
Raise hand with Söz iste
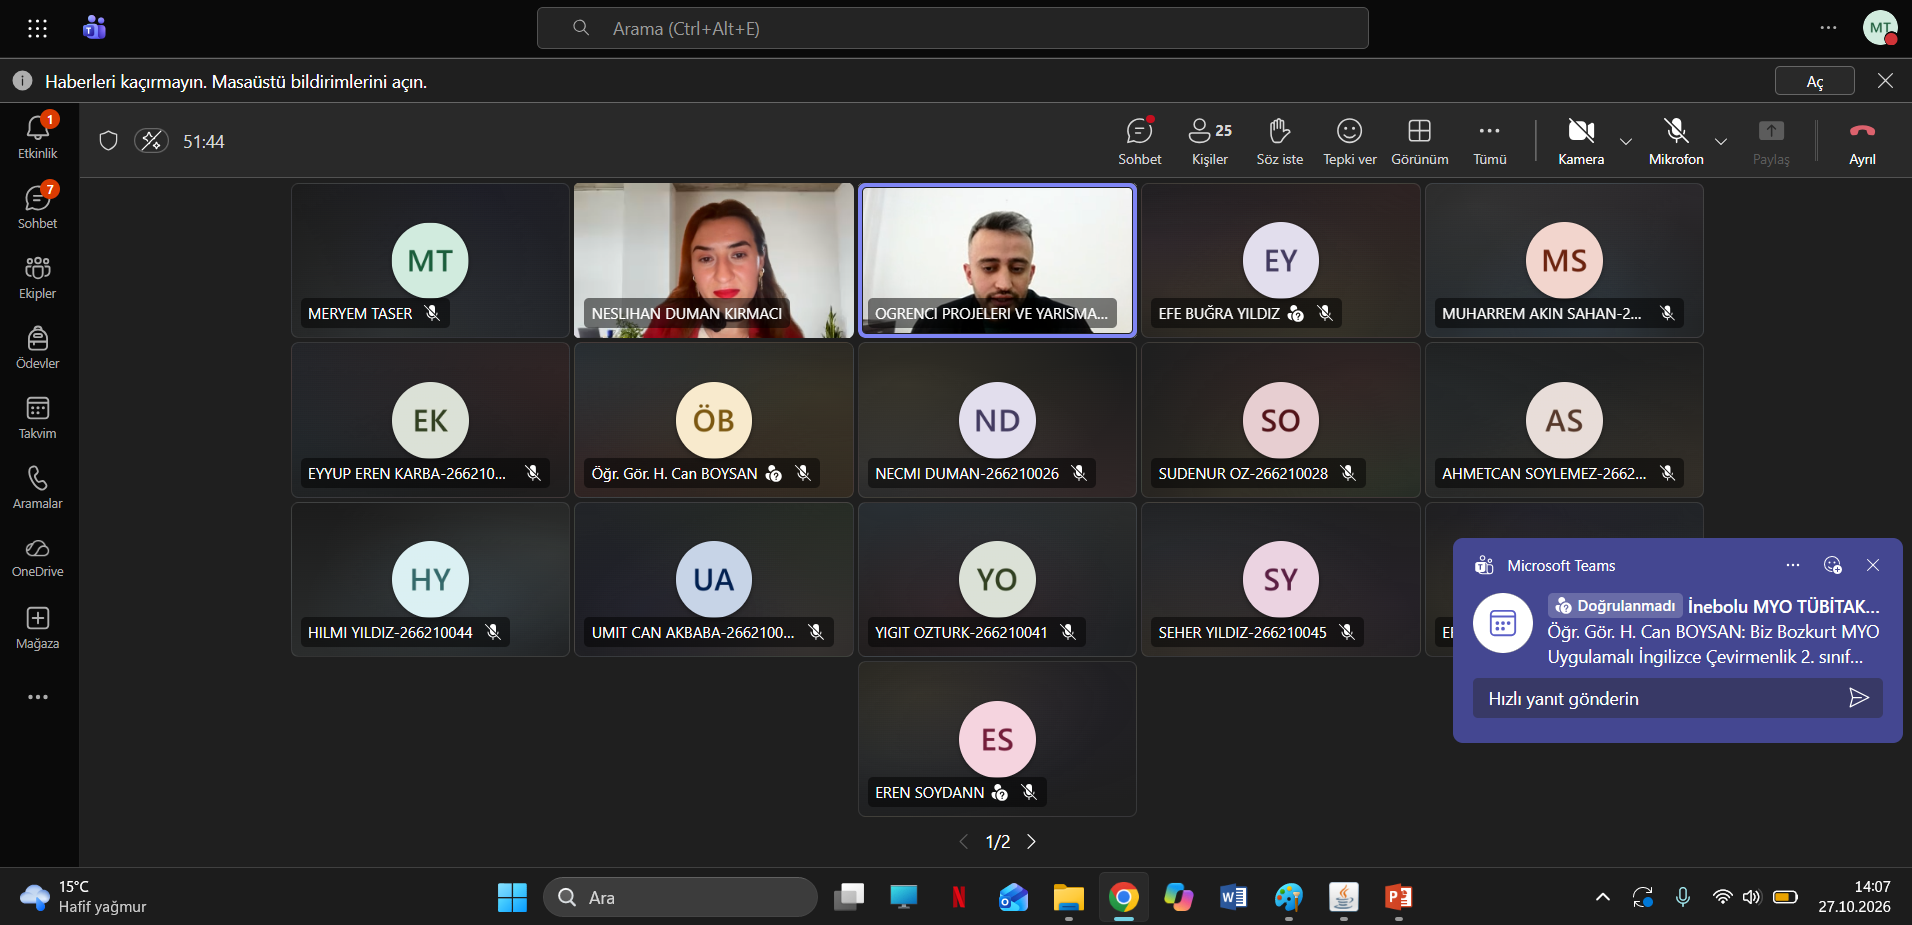(x=1280, y=141)
